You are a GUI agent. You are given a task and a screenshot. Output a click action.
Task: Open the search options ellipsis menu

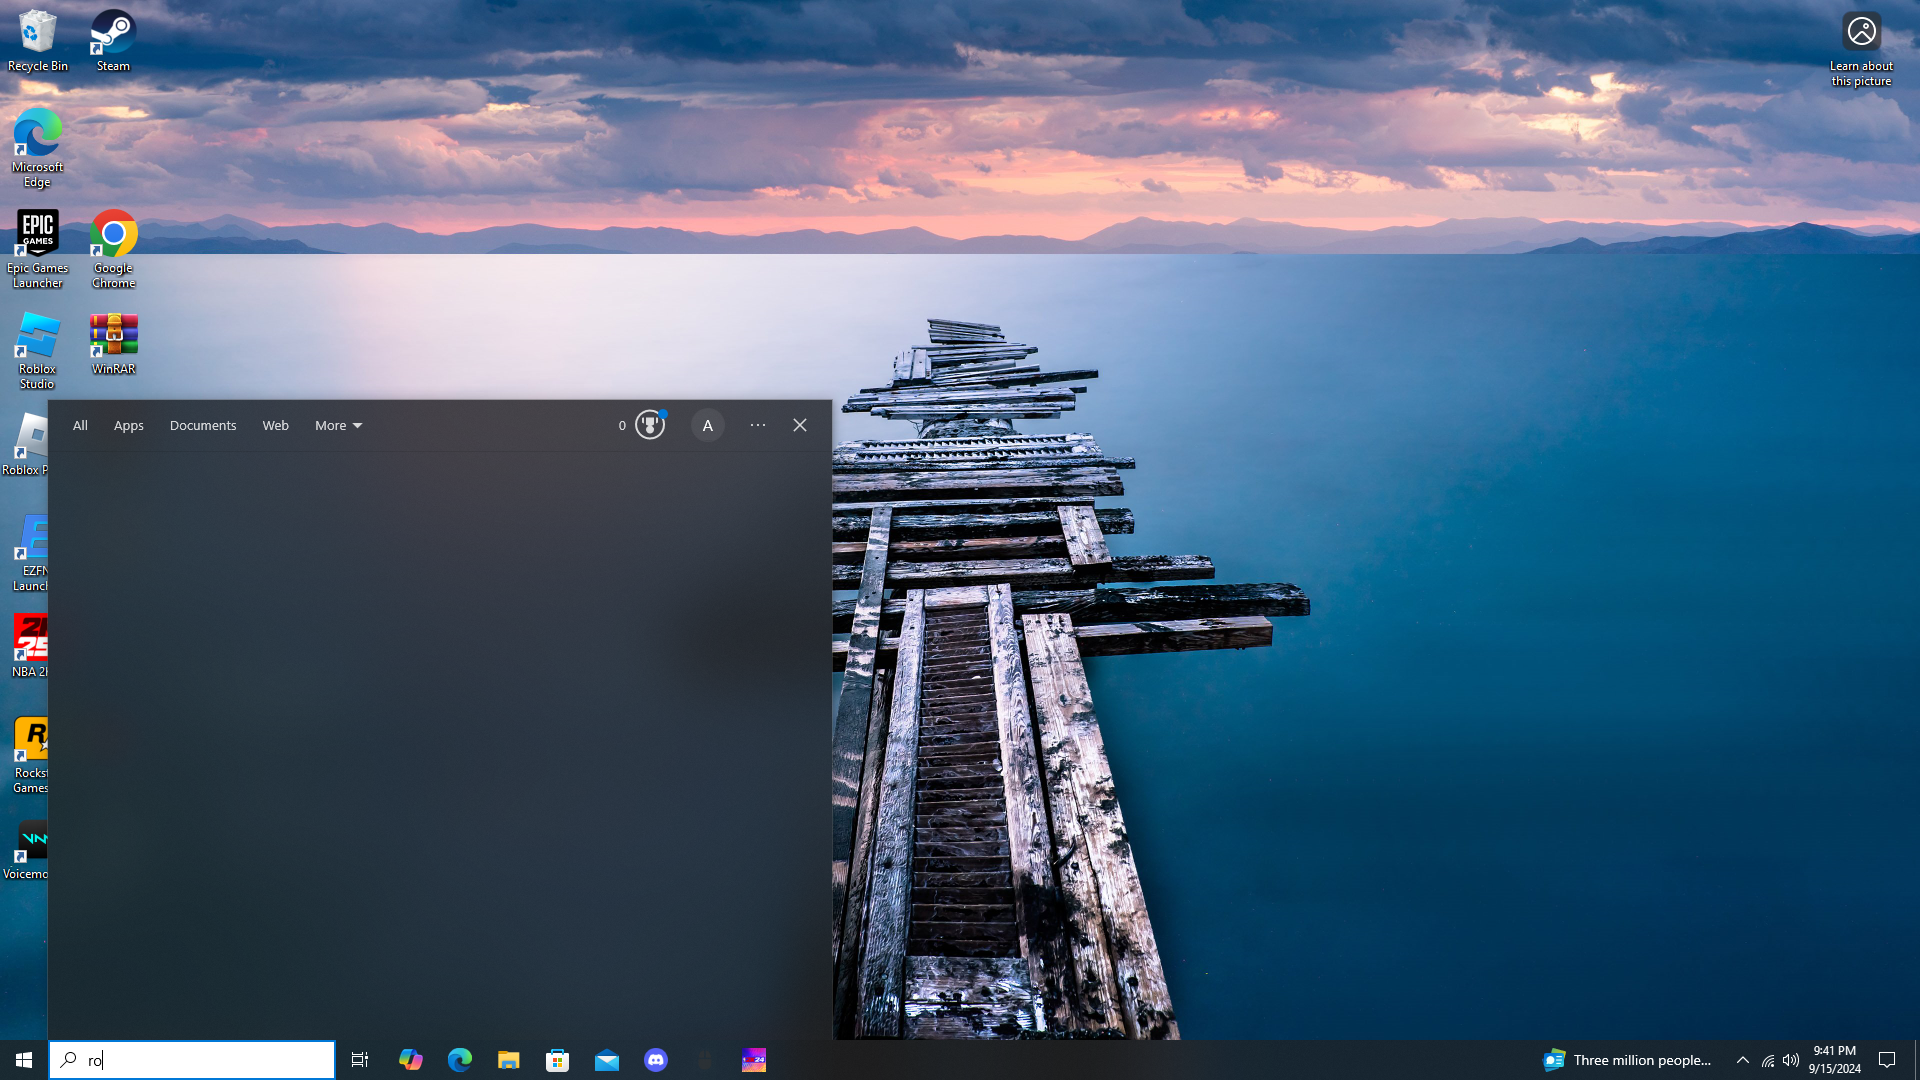coord(758,425)
